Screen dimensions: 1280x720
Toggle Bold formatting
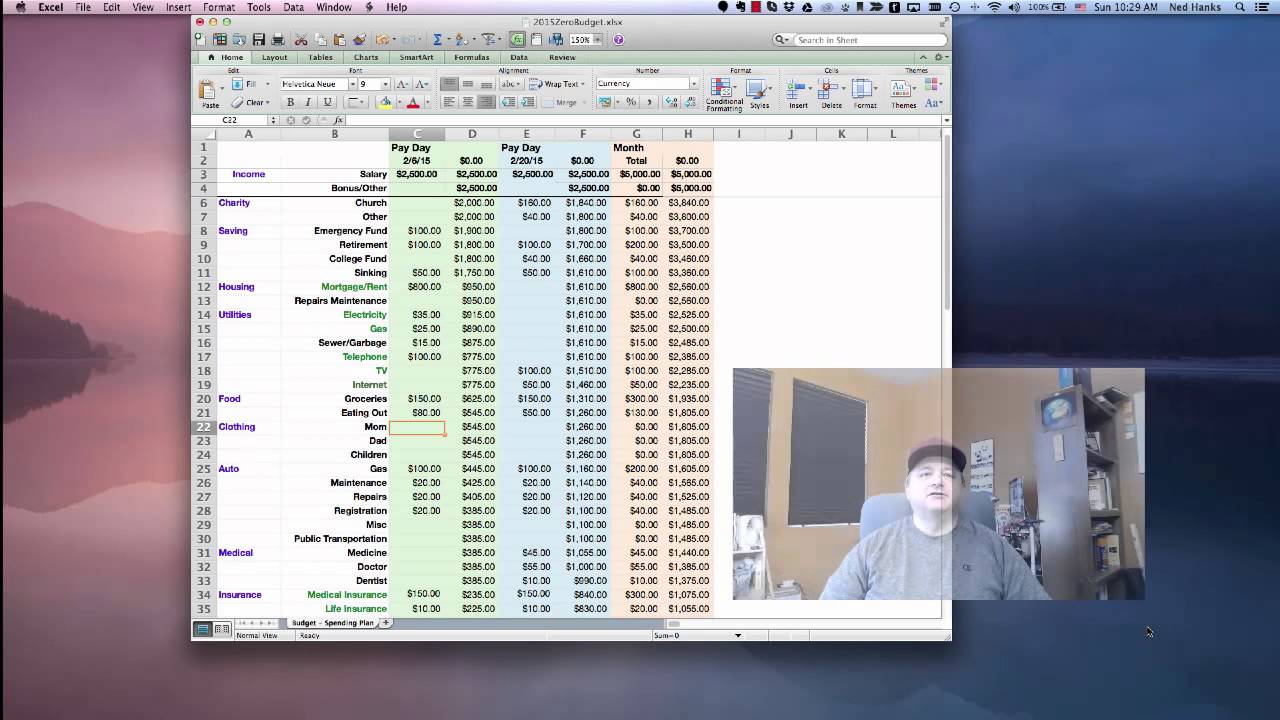click(x=290, y=102)
